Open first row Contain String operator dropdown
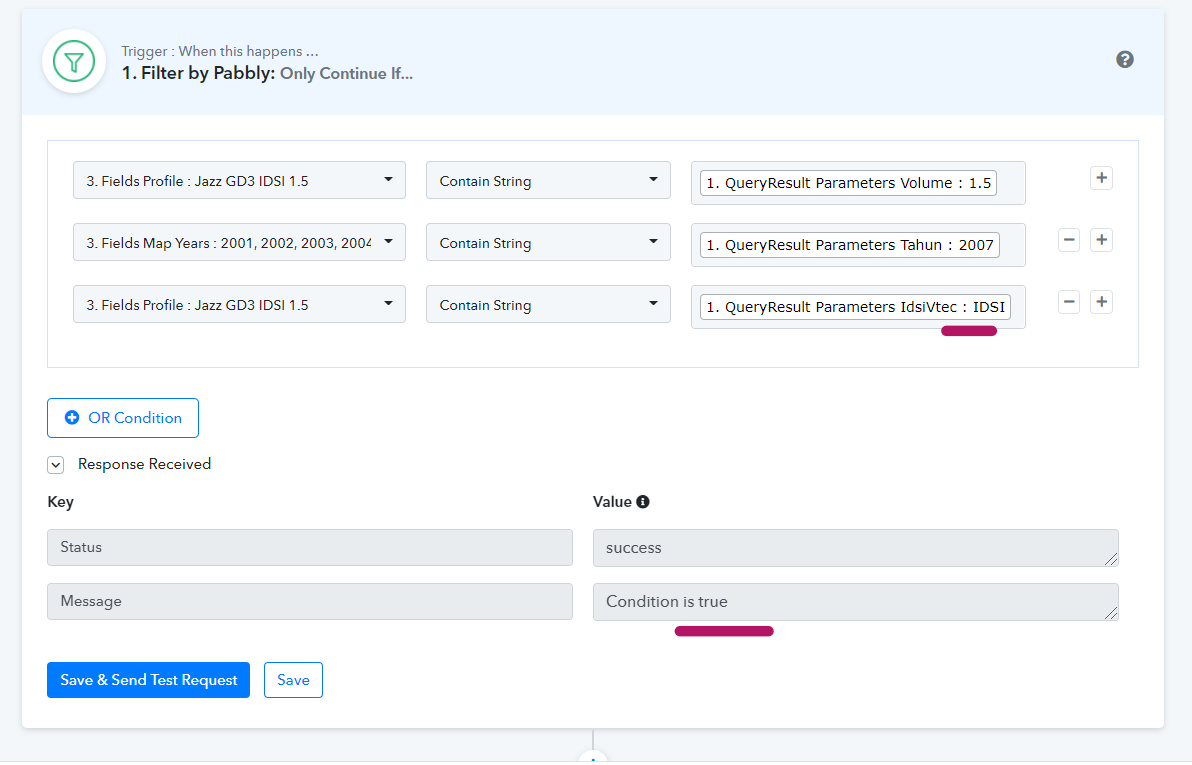Image resolution: width=1192 pixels, height=765 pixels. 547,181
